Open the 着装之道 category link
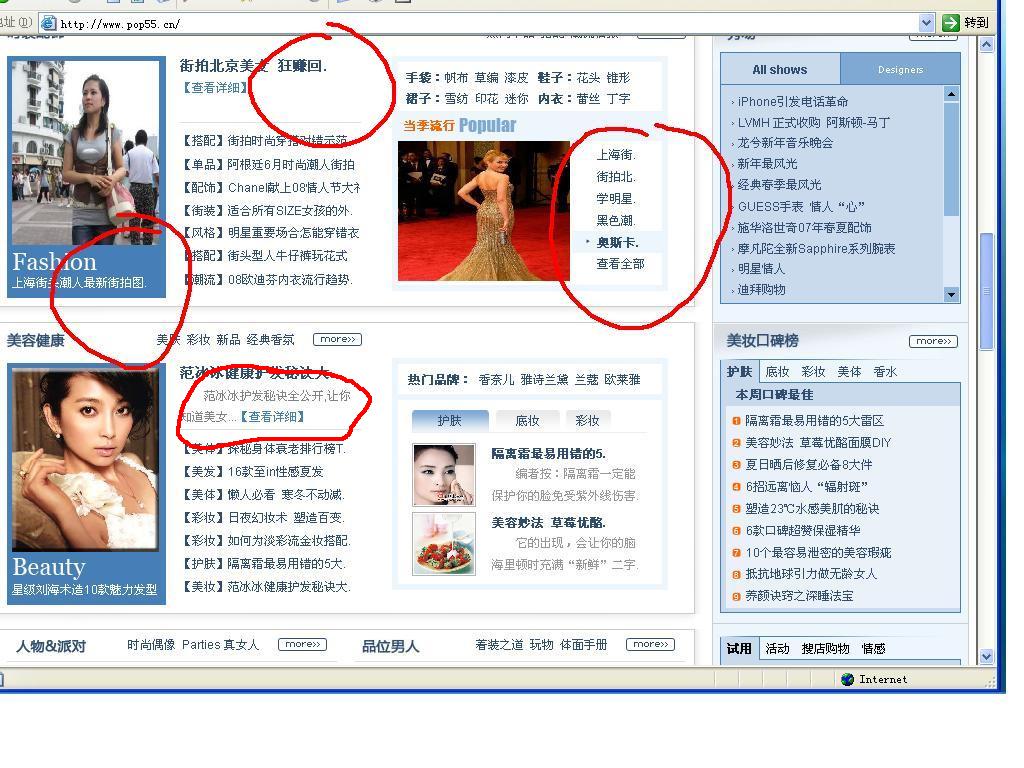Viewport: 1024px width, 768px height. 500,645
